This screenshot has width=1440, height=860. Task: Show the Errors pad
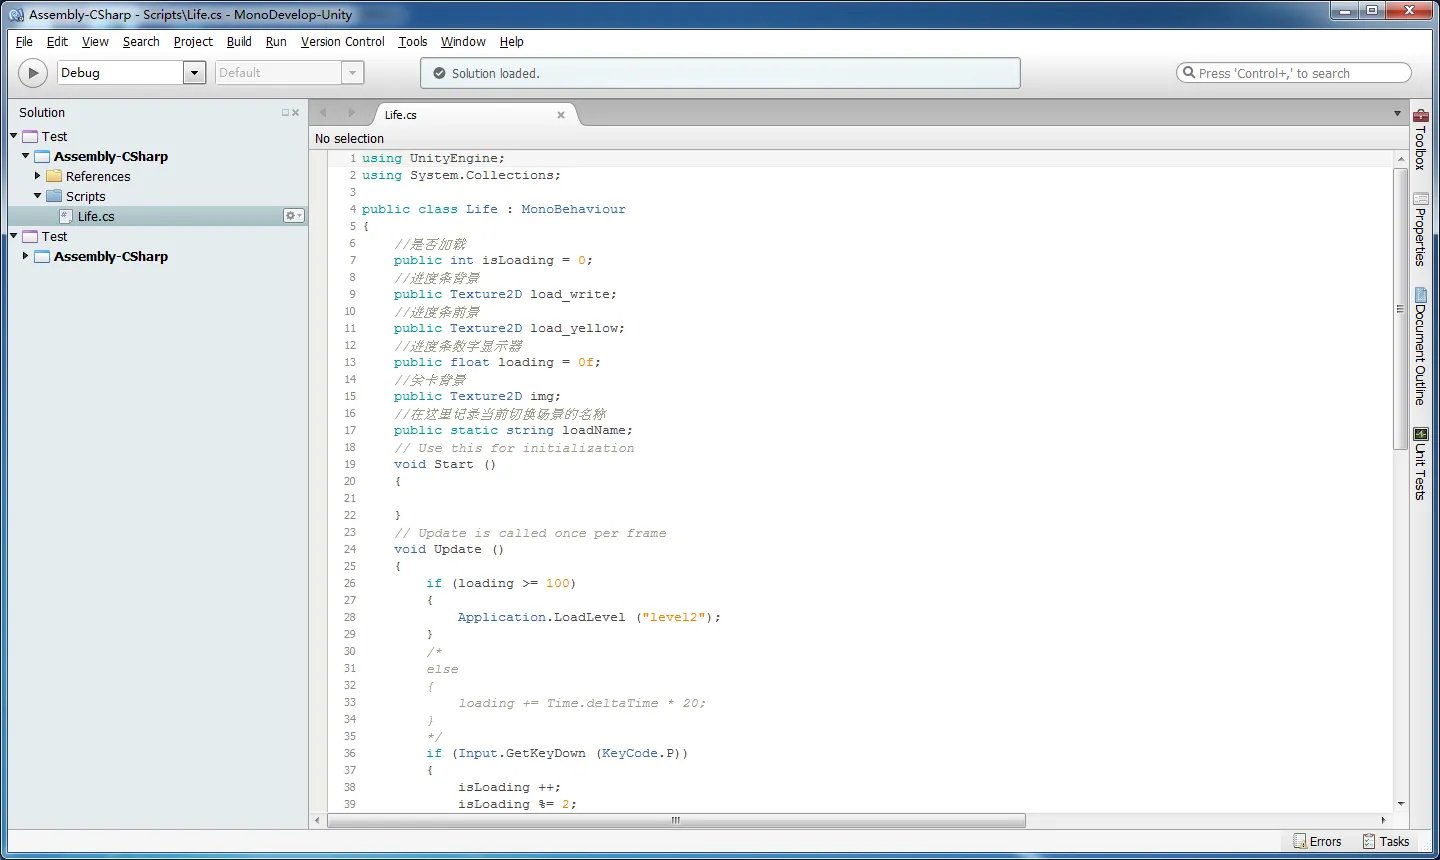coord(1317,841)
